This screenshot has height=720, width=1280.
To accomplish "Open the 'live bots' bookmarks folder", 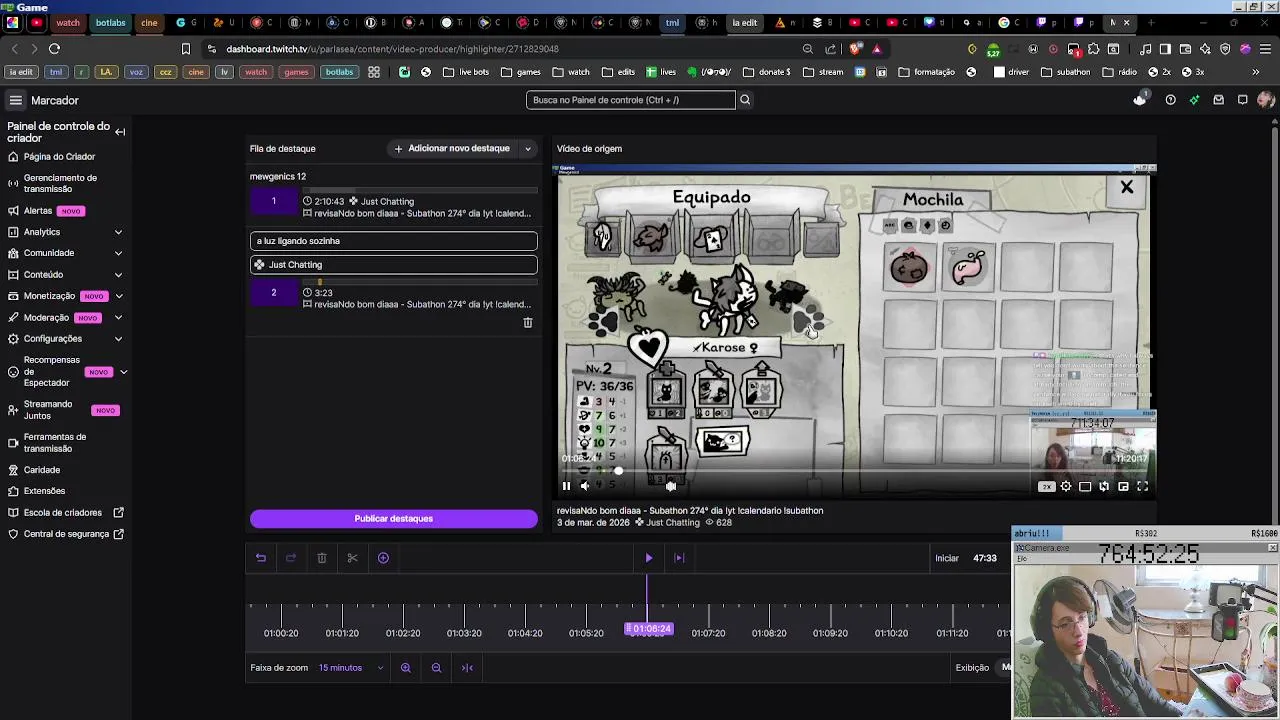I will 467,72.
